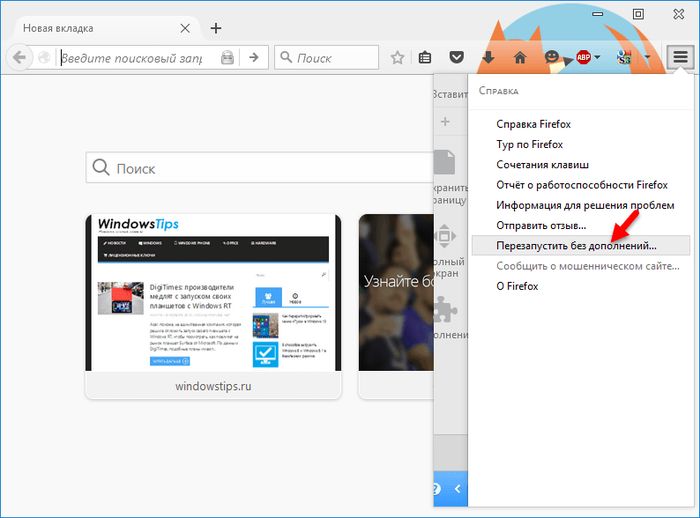Click the help question mark icon
700x518 pixels.
pos(437,489)
